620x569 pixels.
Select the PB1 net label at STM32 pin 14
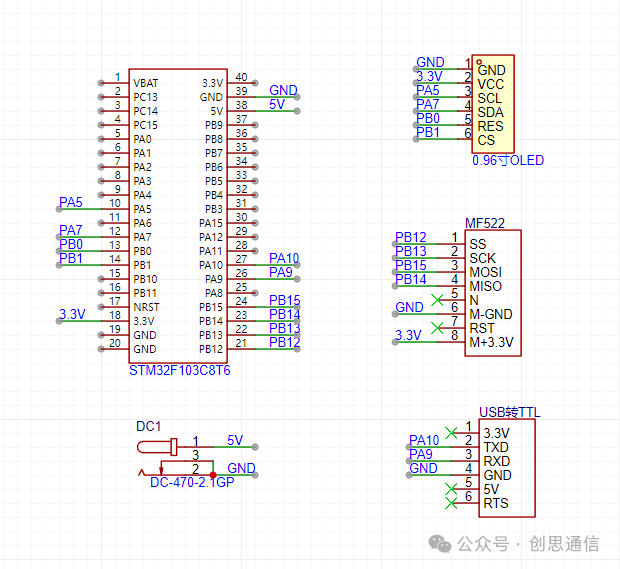[x=71, y=258]
